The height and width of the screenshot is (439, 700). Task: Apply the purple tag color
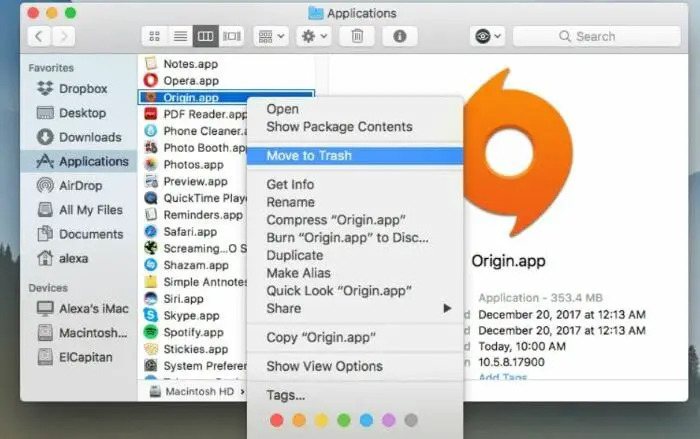click(x=388, y=420)
